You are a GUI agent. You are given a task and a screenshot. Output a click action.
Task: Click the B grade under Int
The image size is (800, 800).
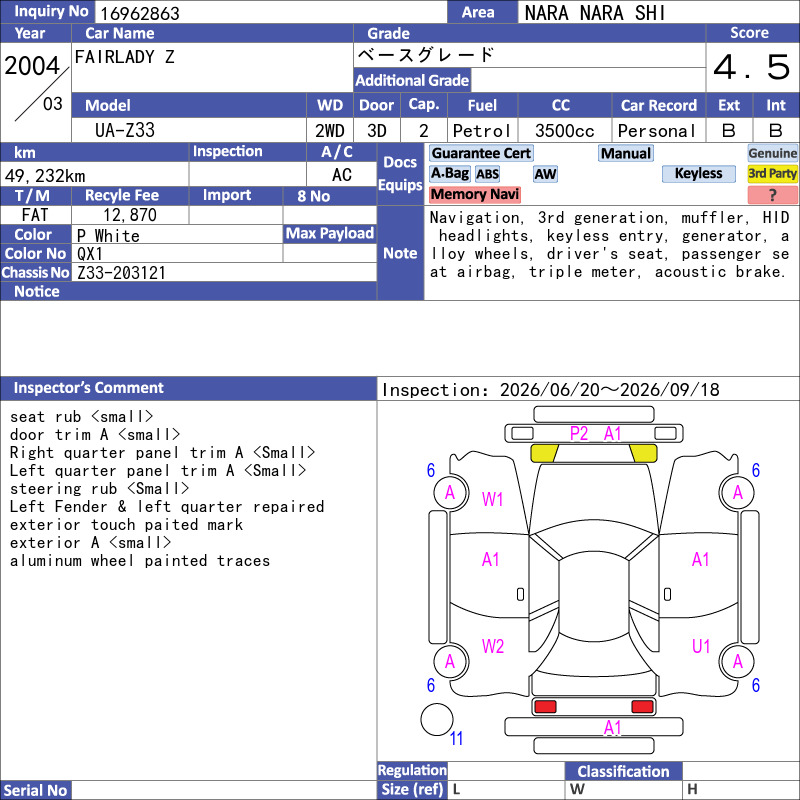[x=776, y=131]
